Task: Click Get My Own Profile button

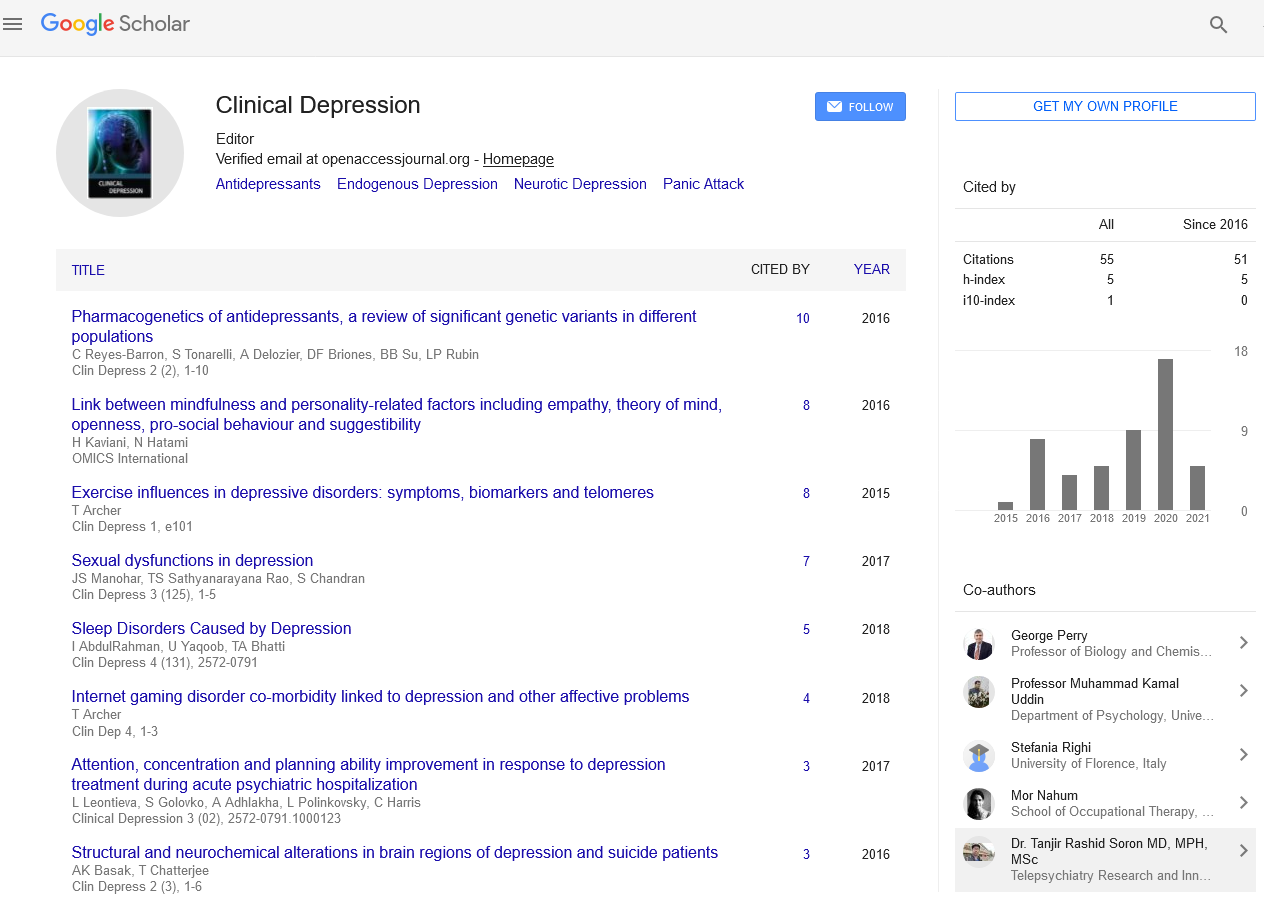Action: pos(1105,107)
